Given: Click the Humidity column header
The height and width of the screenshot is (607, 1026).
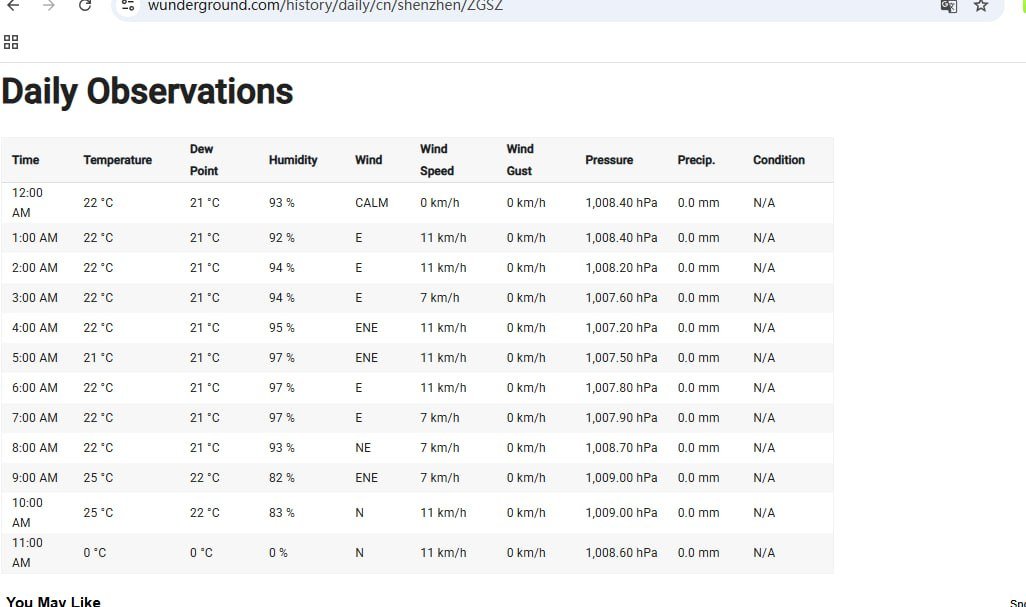Looking at the screenshot, I should pyautogui.click(x=292, y=160).
